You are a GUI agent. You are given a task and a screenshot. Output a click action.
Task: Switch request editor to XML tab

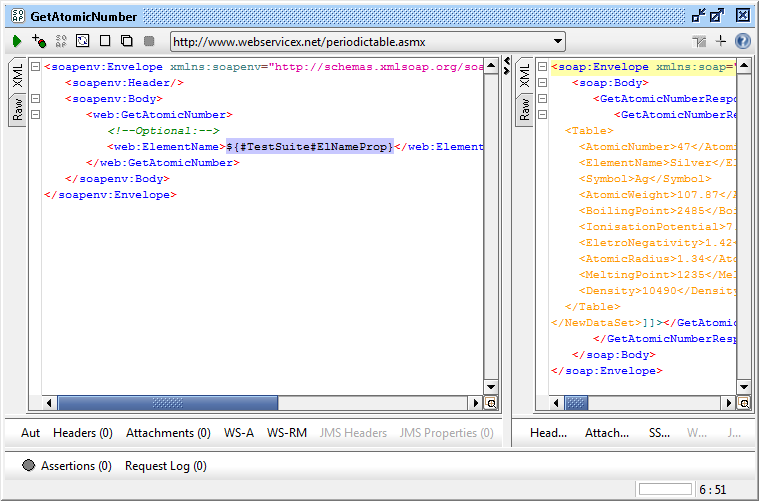17,76
